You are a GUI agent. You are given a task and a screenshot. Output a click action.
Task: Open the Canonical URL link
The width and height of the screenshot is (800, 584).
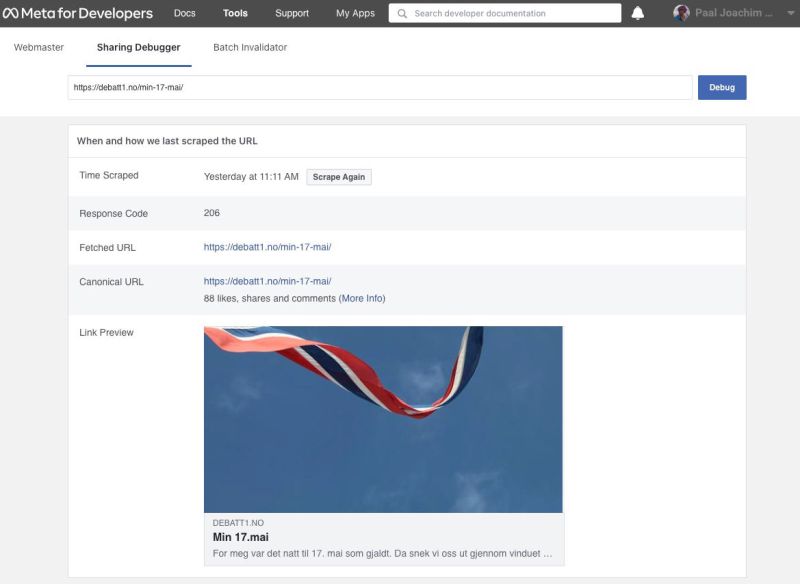[x=267, y=281]
